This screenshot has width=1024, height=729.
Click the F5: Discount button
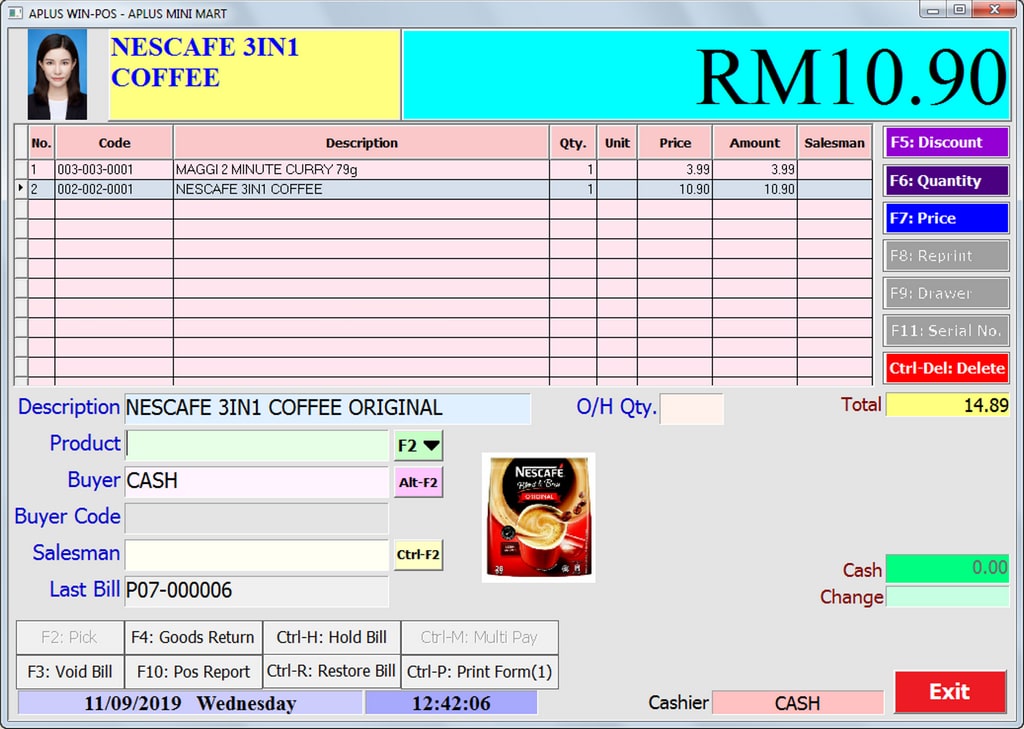pos(946,142)
